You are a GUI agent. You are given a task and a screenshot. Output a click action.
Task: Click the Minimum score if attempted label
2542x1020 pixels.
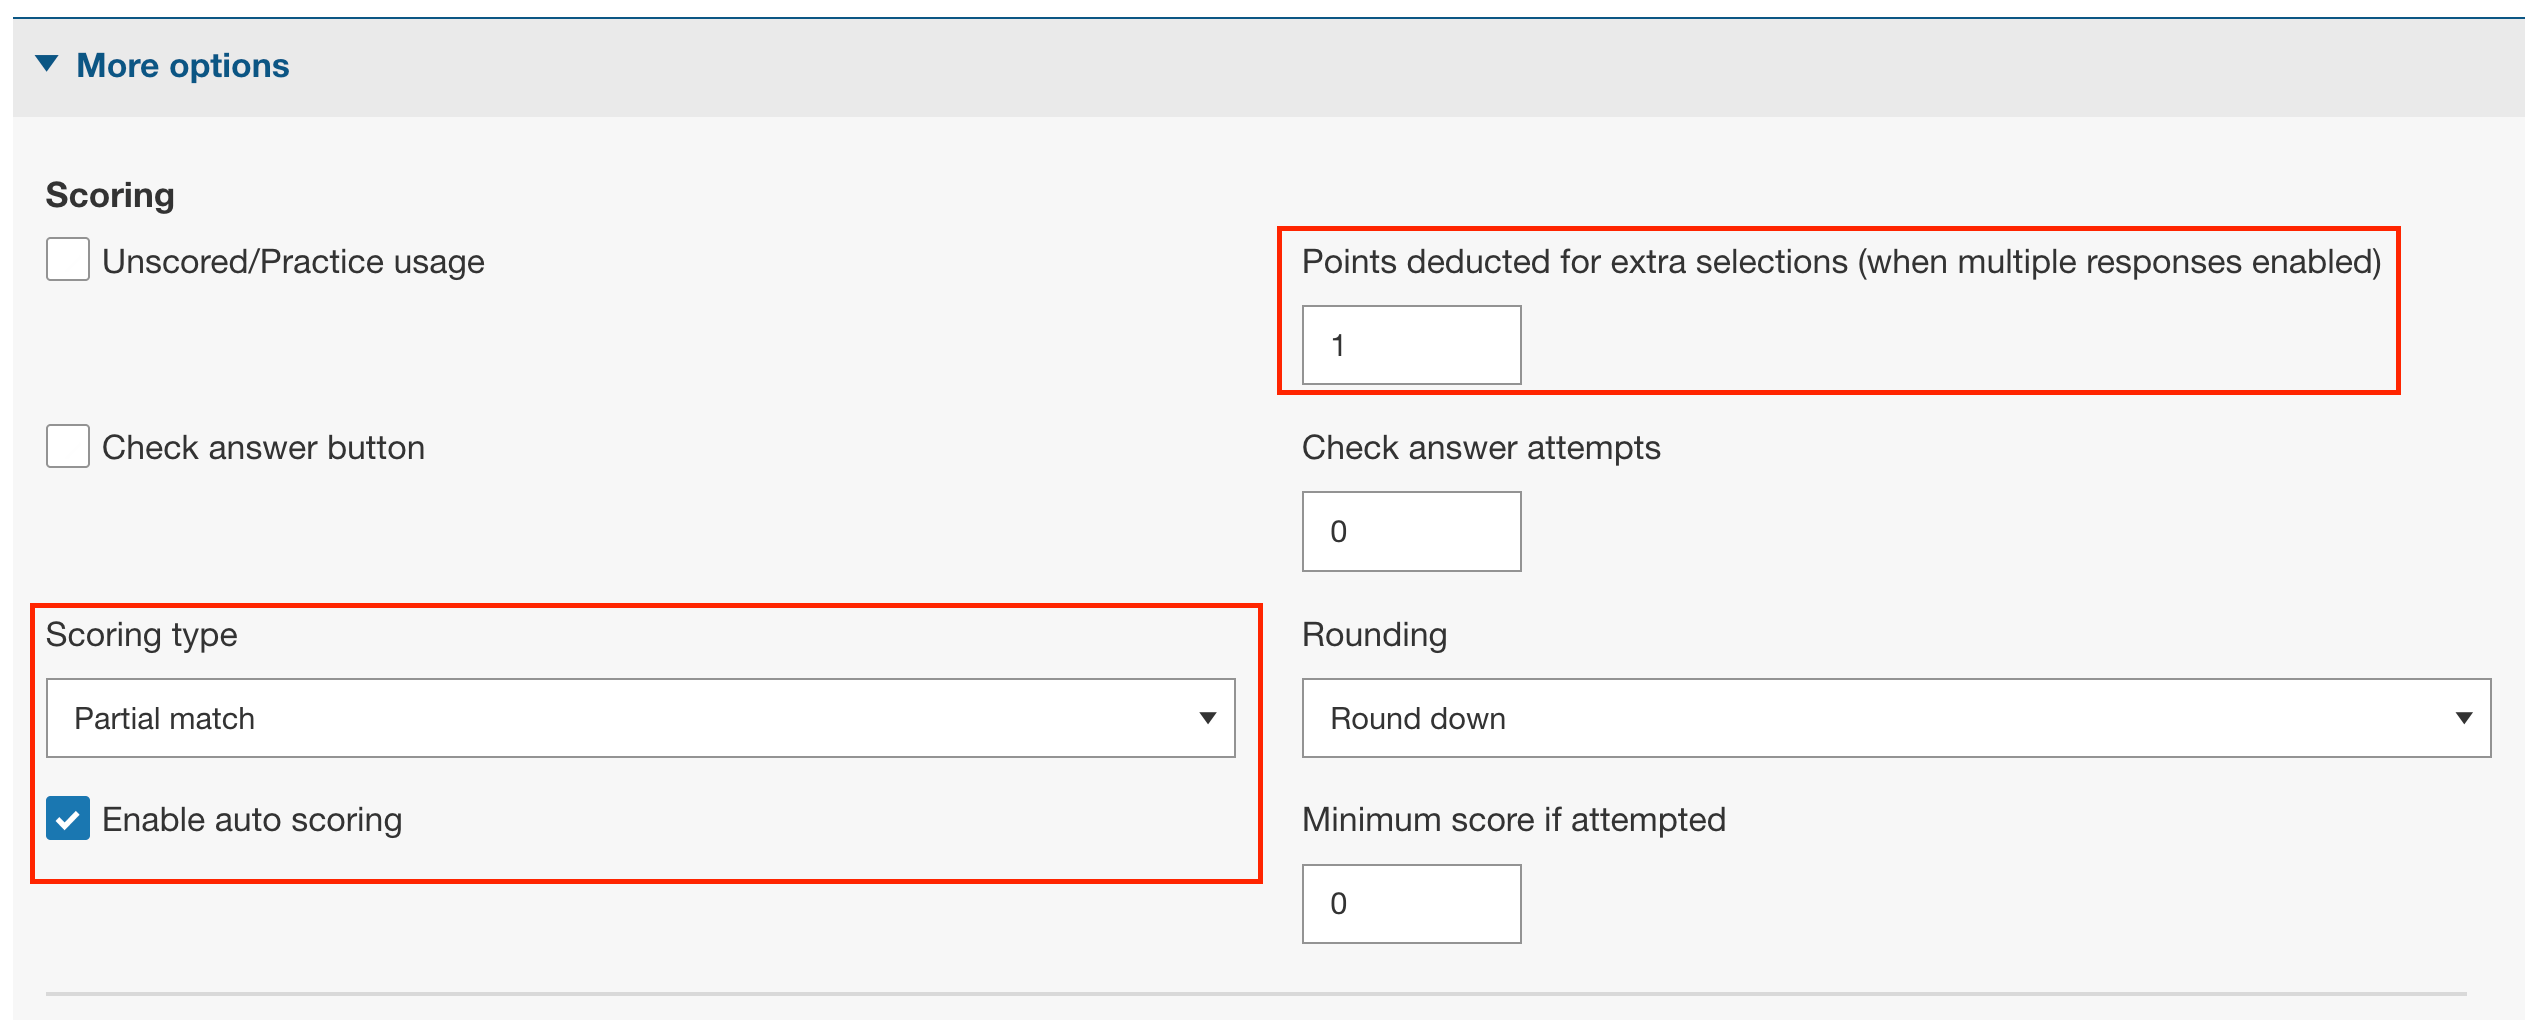click(1513, 820)
